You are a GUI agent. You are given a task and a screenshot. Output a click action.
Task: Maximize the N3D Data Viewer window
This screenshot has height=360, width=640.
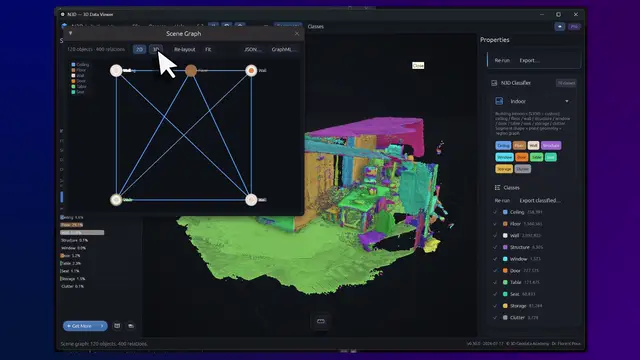coord(558,14)
